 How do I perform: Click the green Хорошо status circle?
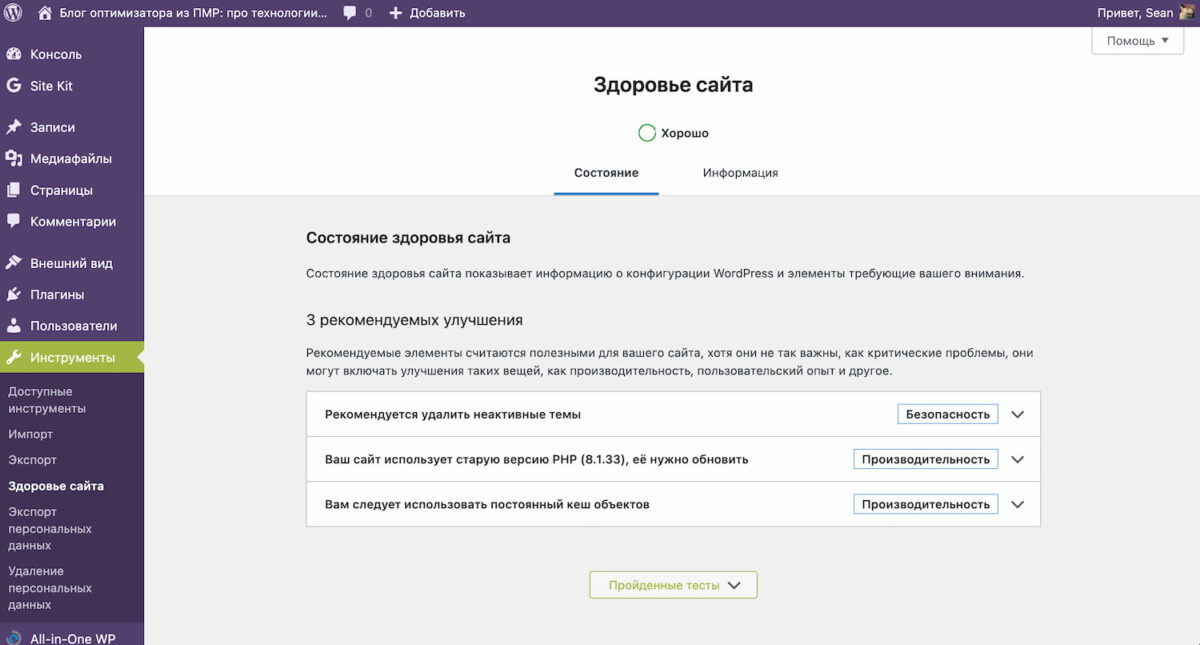(x=647, y=133)
